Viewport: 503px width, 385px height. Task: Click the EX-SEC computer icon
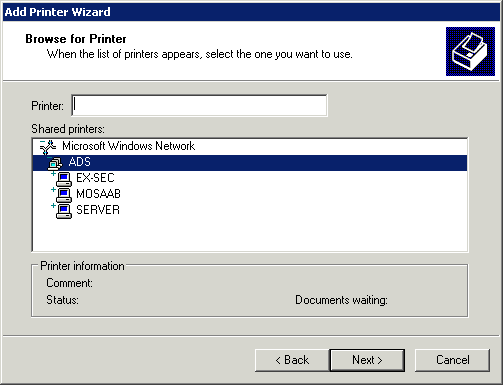point(64,179)
